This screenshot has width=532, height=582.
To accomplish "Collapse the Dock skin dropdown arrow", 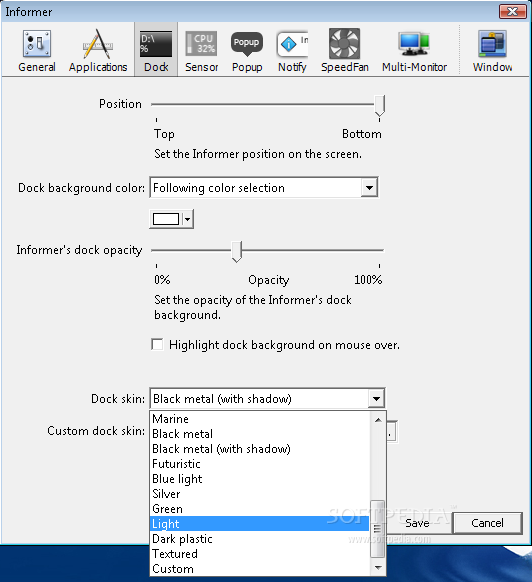I will click(x=376, y=399).
